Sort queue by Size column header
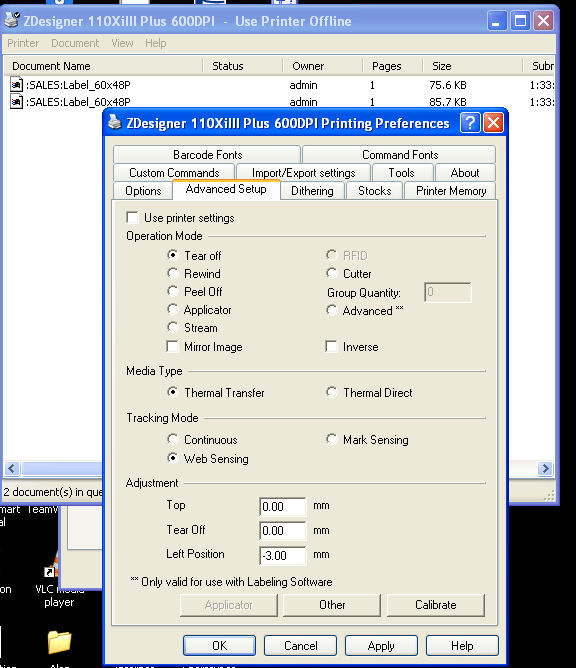The height and width of the screenshot is (668, 576). (x=472, y=66)
